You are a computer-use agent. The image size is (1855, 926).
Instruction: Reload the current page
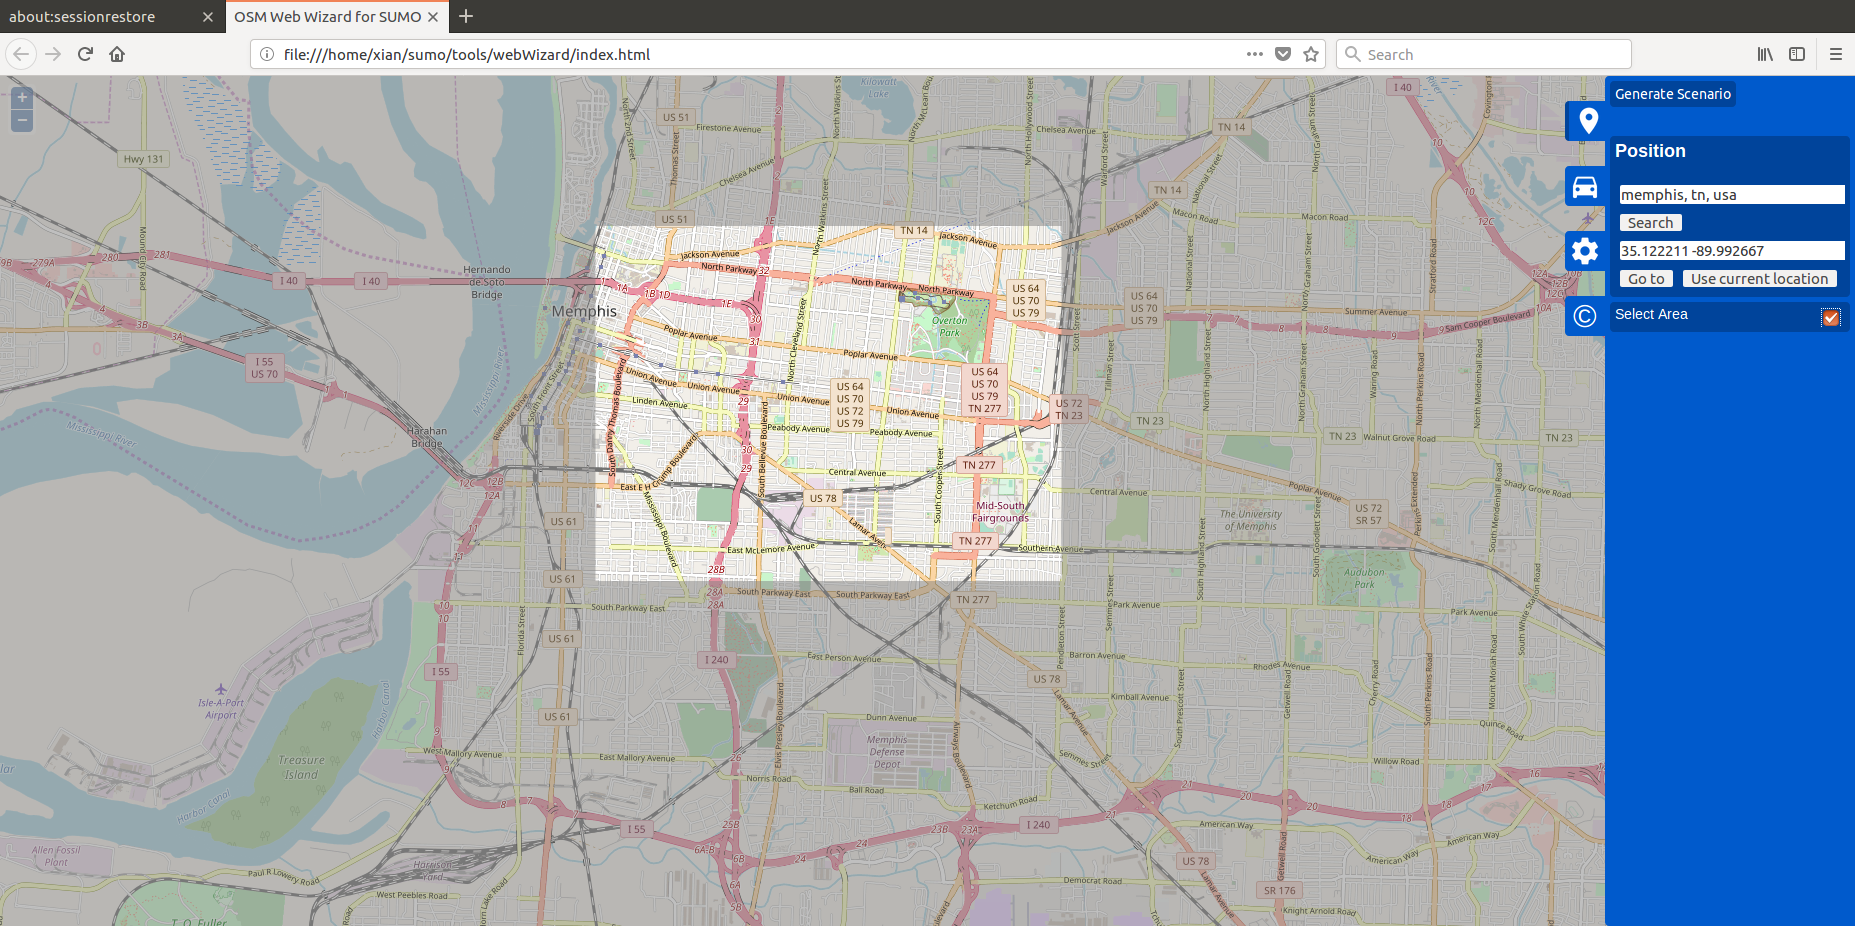(x=84, y=54)
